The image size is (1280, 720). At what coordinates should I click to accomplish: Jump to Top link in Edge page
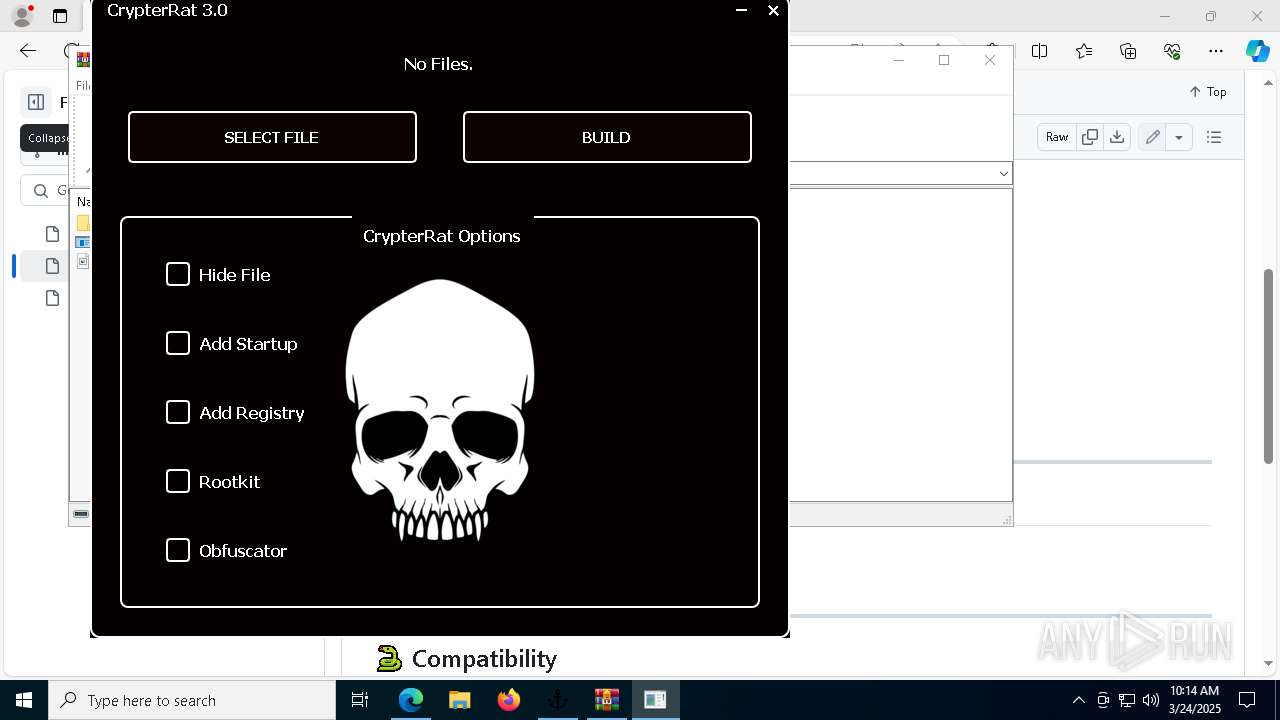[1208, 91]
